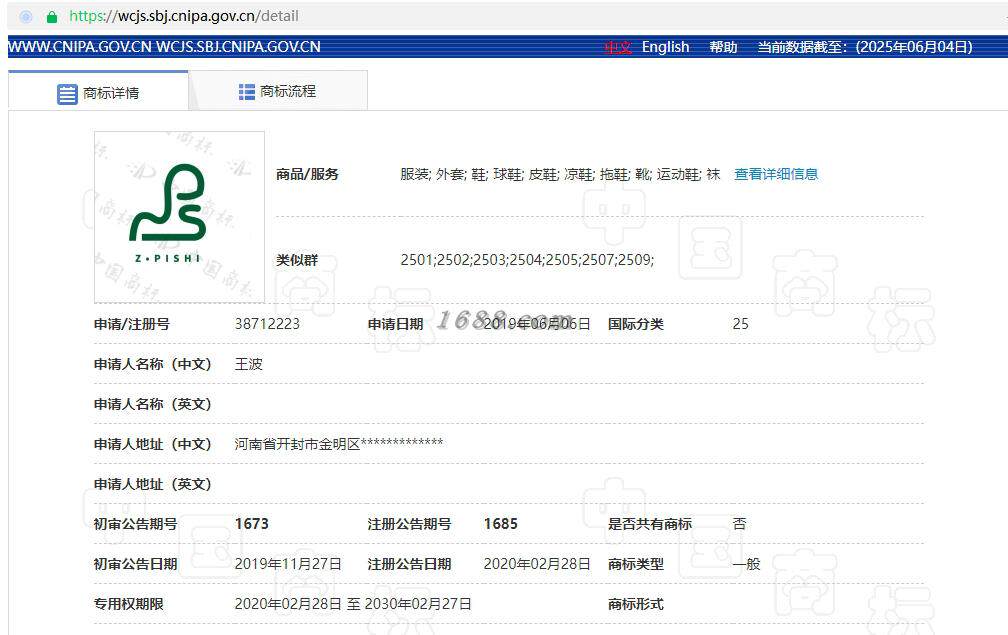Switch language to 中文
The width and height of the screenshot is (1008, 635).
(x=618, y=47)
